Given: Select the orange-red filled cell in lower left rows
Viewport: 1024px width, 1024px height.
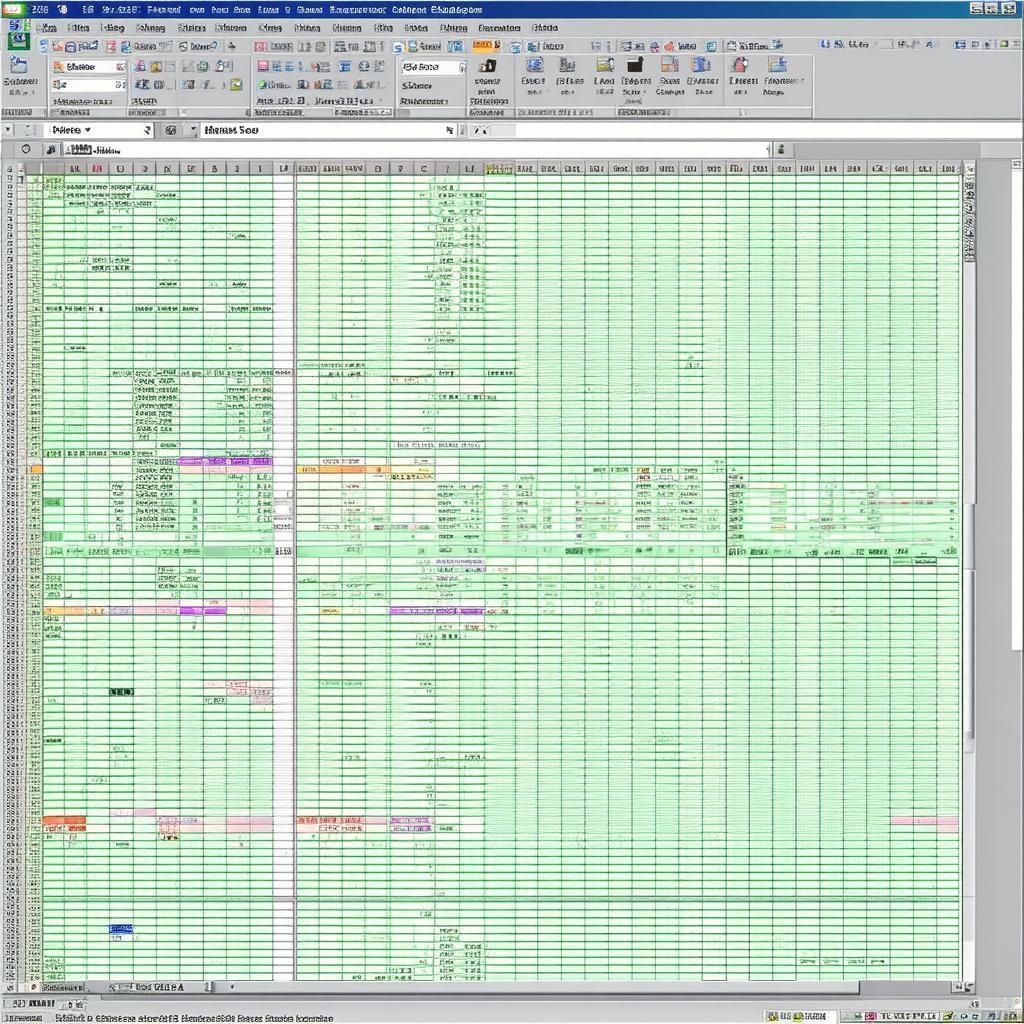Looking at the screenshot, I should pyautogui.click(x=64, y=820).
